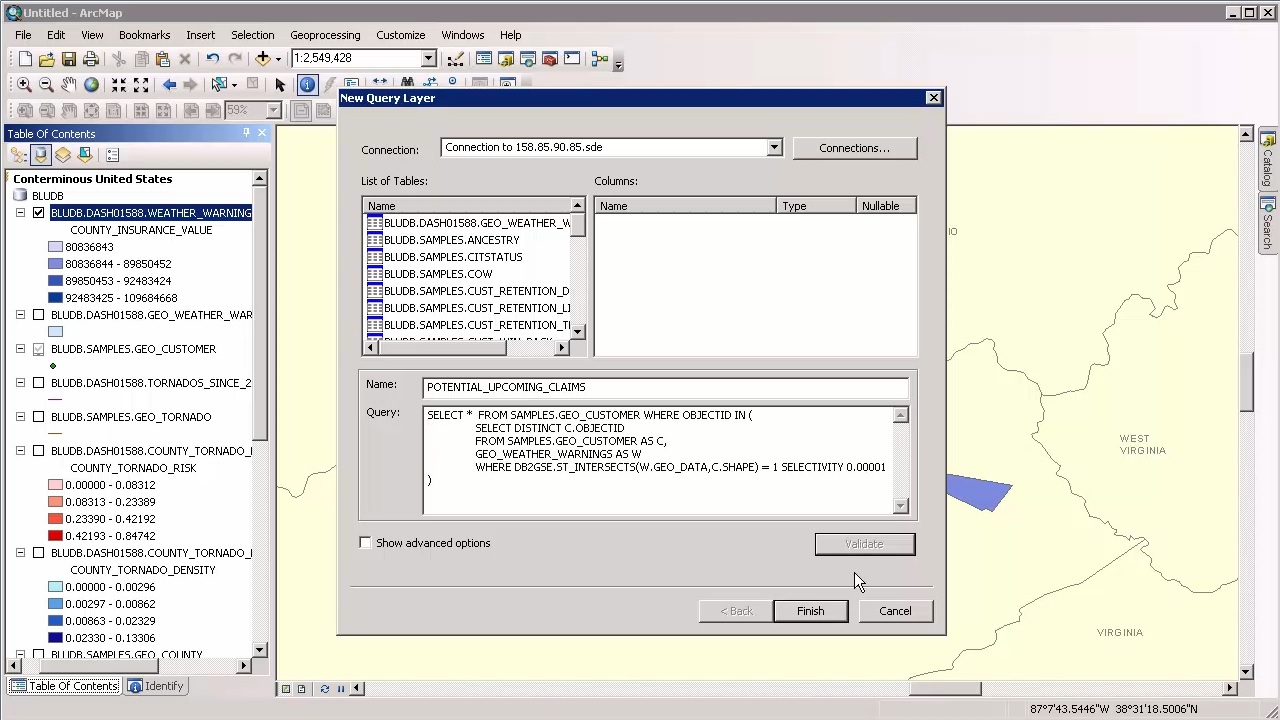The height and width of the screenshot is (720, 1280).
Task: Uncheck the WEATHER_WARNING layer visibility
Action: [x=38, y=213]
